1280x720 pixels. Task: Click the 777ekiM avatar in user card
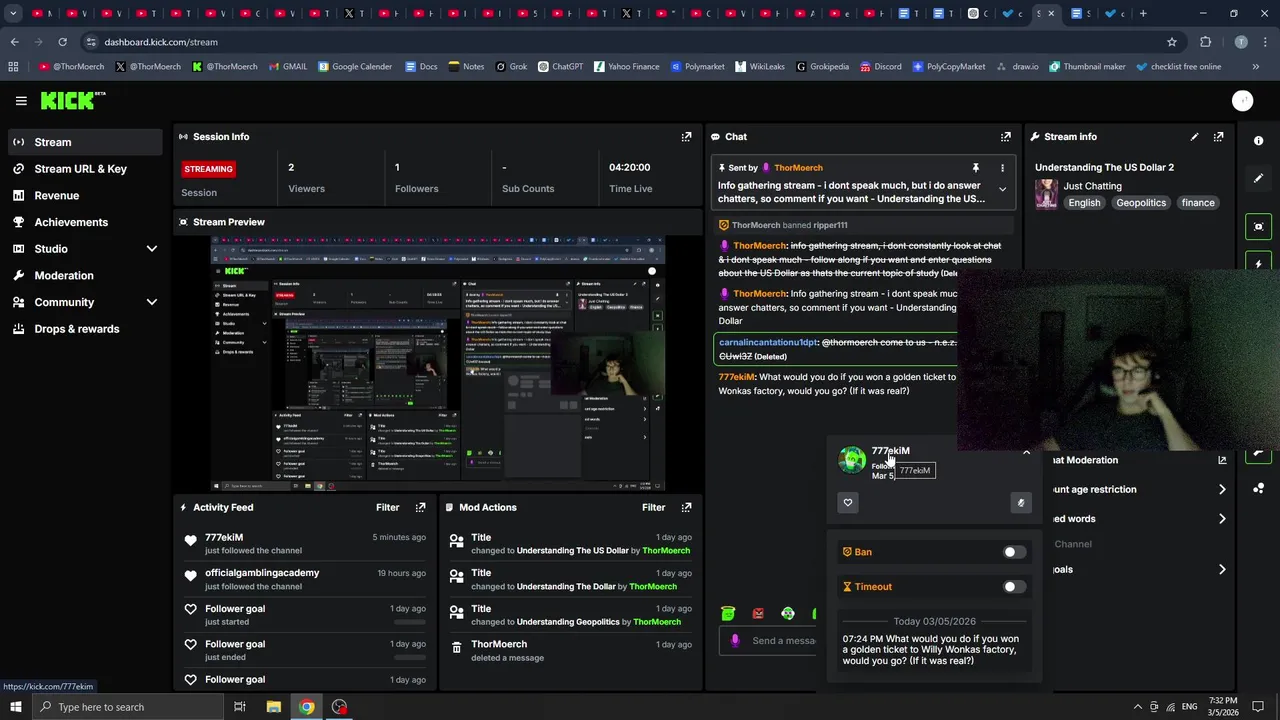(852, 459)
